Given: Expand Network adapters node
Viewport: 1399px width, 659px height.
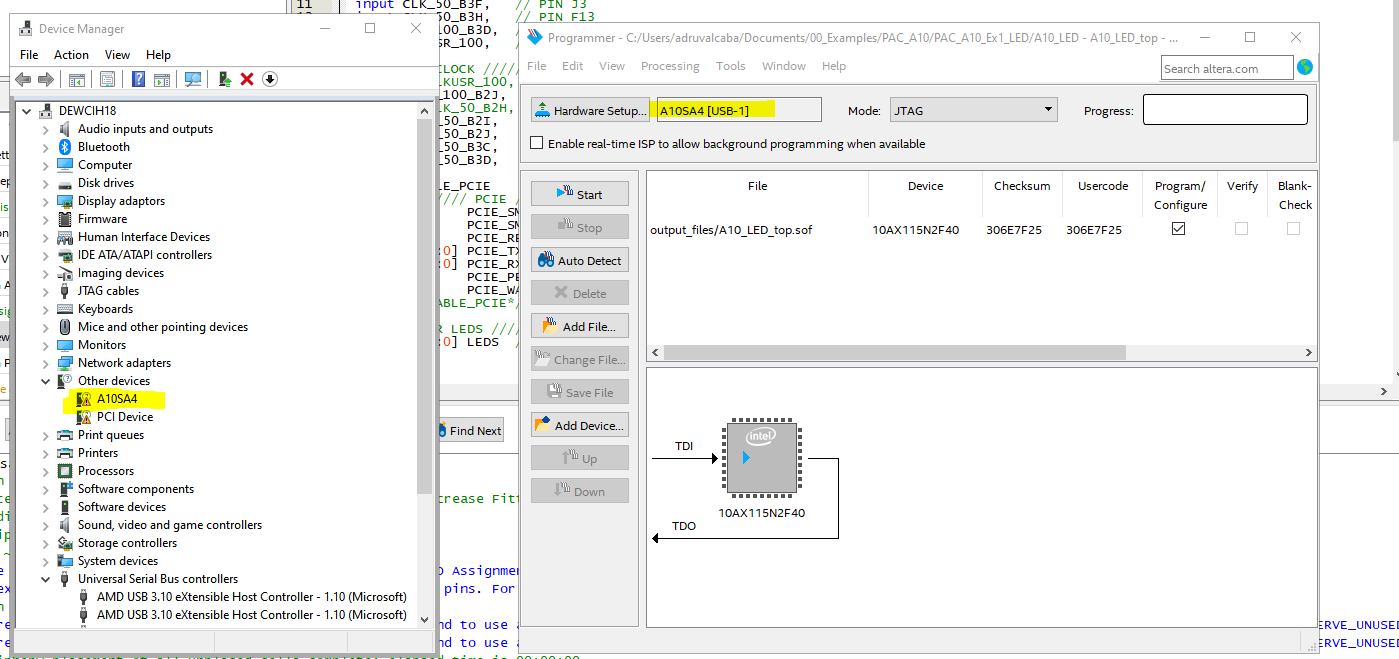Looking at the screenshot, I should 45,363.
